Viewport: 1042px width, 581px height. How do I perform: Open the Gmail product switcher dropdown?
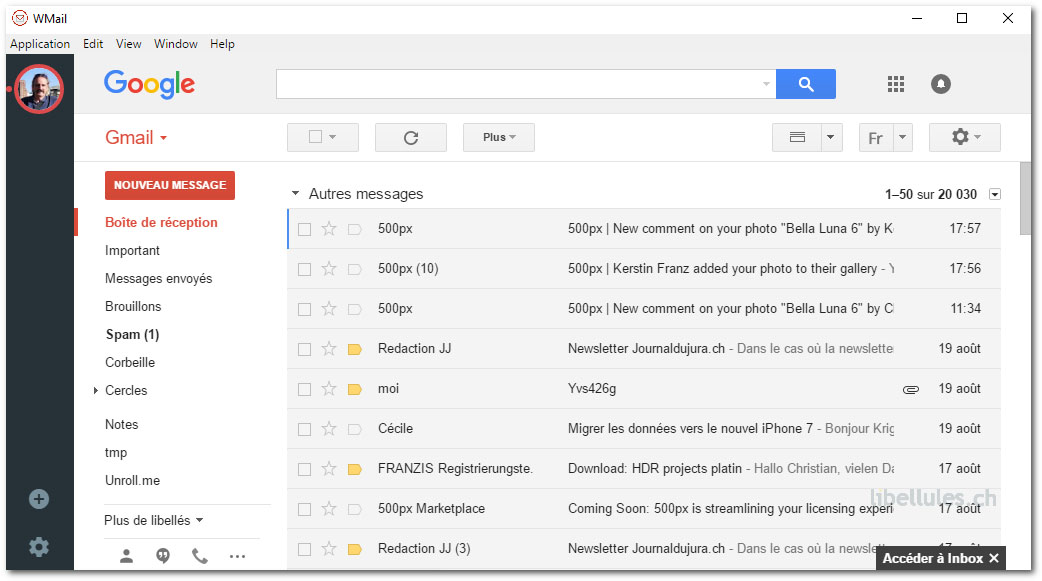[136, 138]
